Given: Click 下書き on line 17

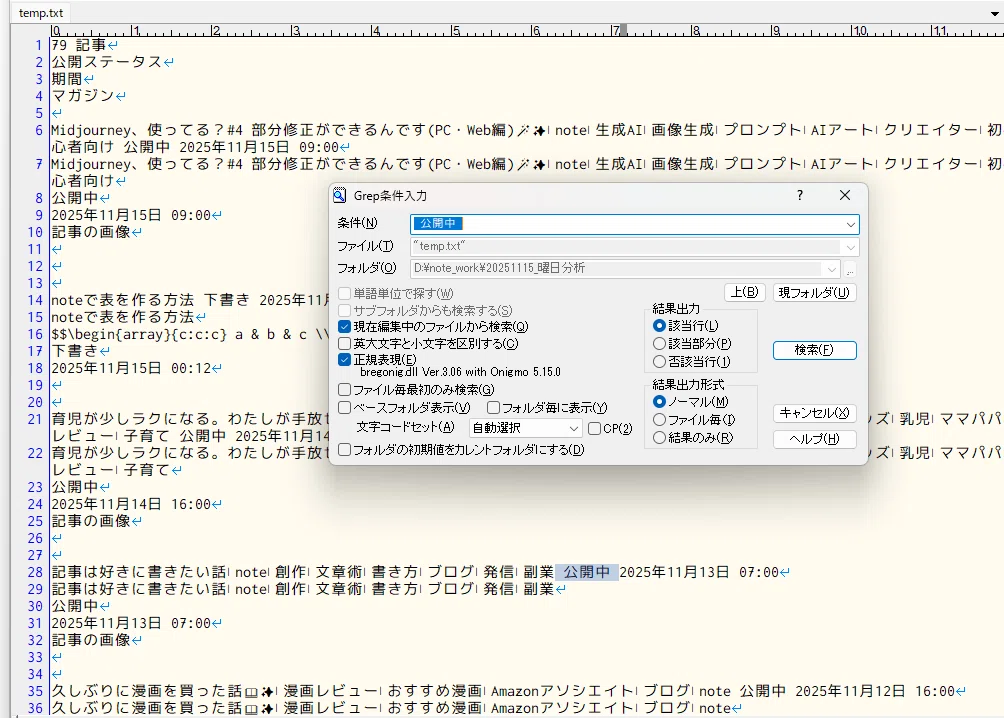Looking at the screenshot, I should point(75,351).
